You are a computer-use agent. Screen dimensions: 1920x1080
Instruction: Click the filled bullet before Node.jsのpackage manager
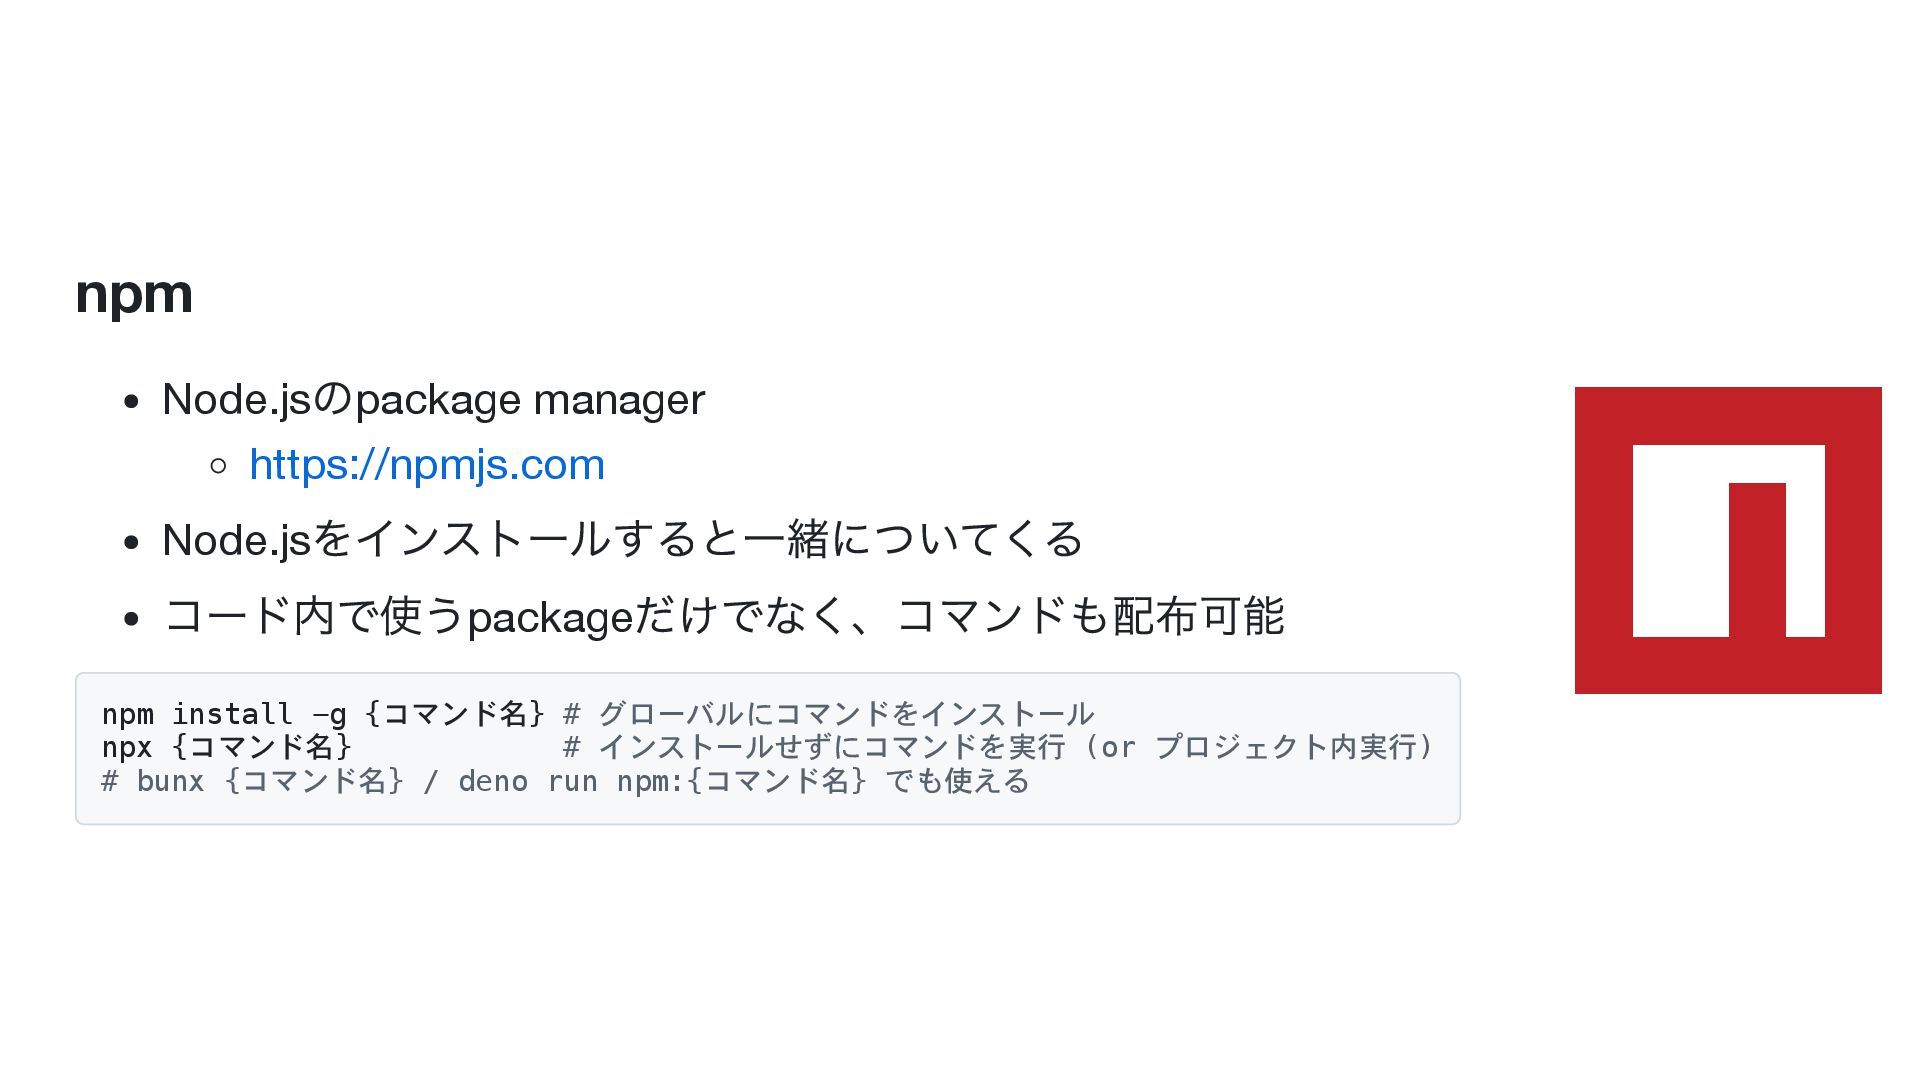(132, 402)
